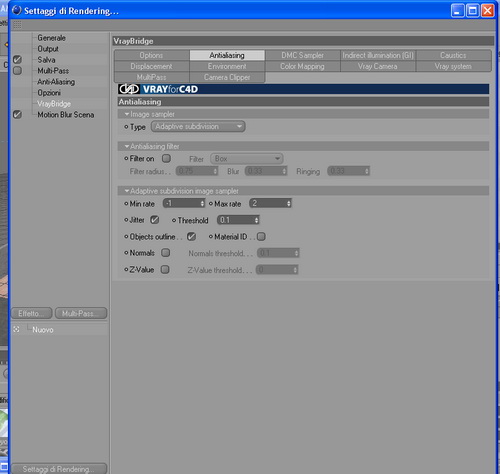Switch to the Vray Camera tab
Screen dimensions: 500x474
(x=378, y=66)
